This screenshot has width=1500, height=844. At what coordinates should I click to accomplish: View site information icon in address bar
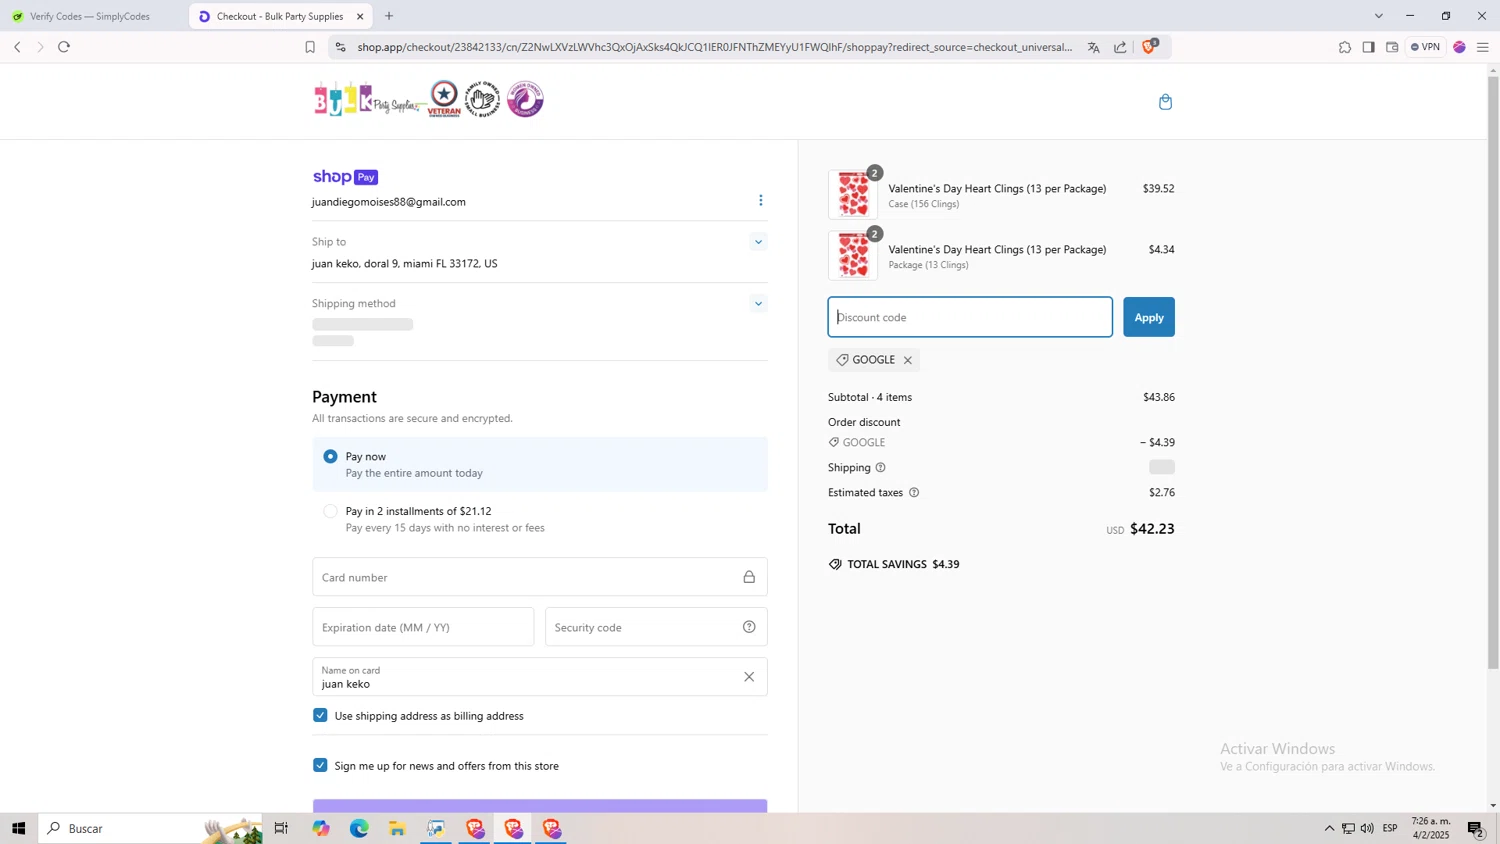340,47
